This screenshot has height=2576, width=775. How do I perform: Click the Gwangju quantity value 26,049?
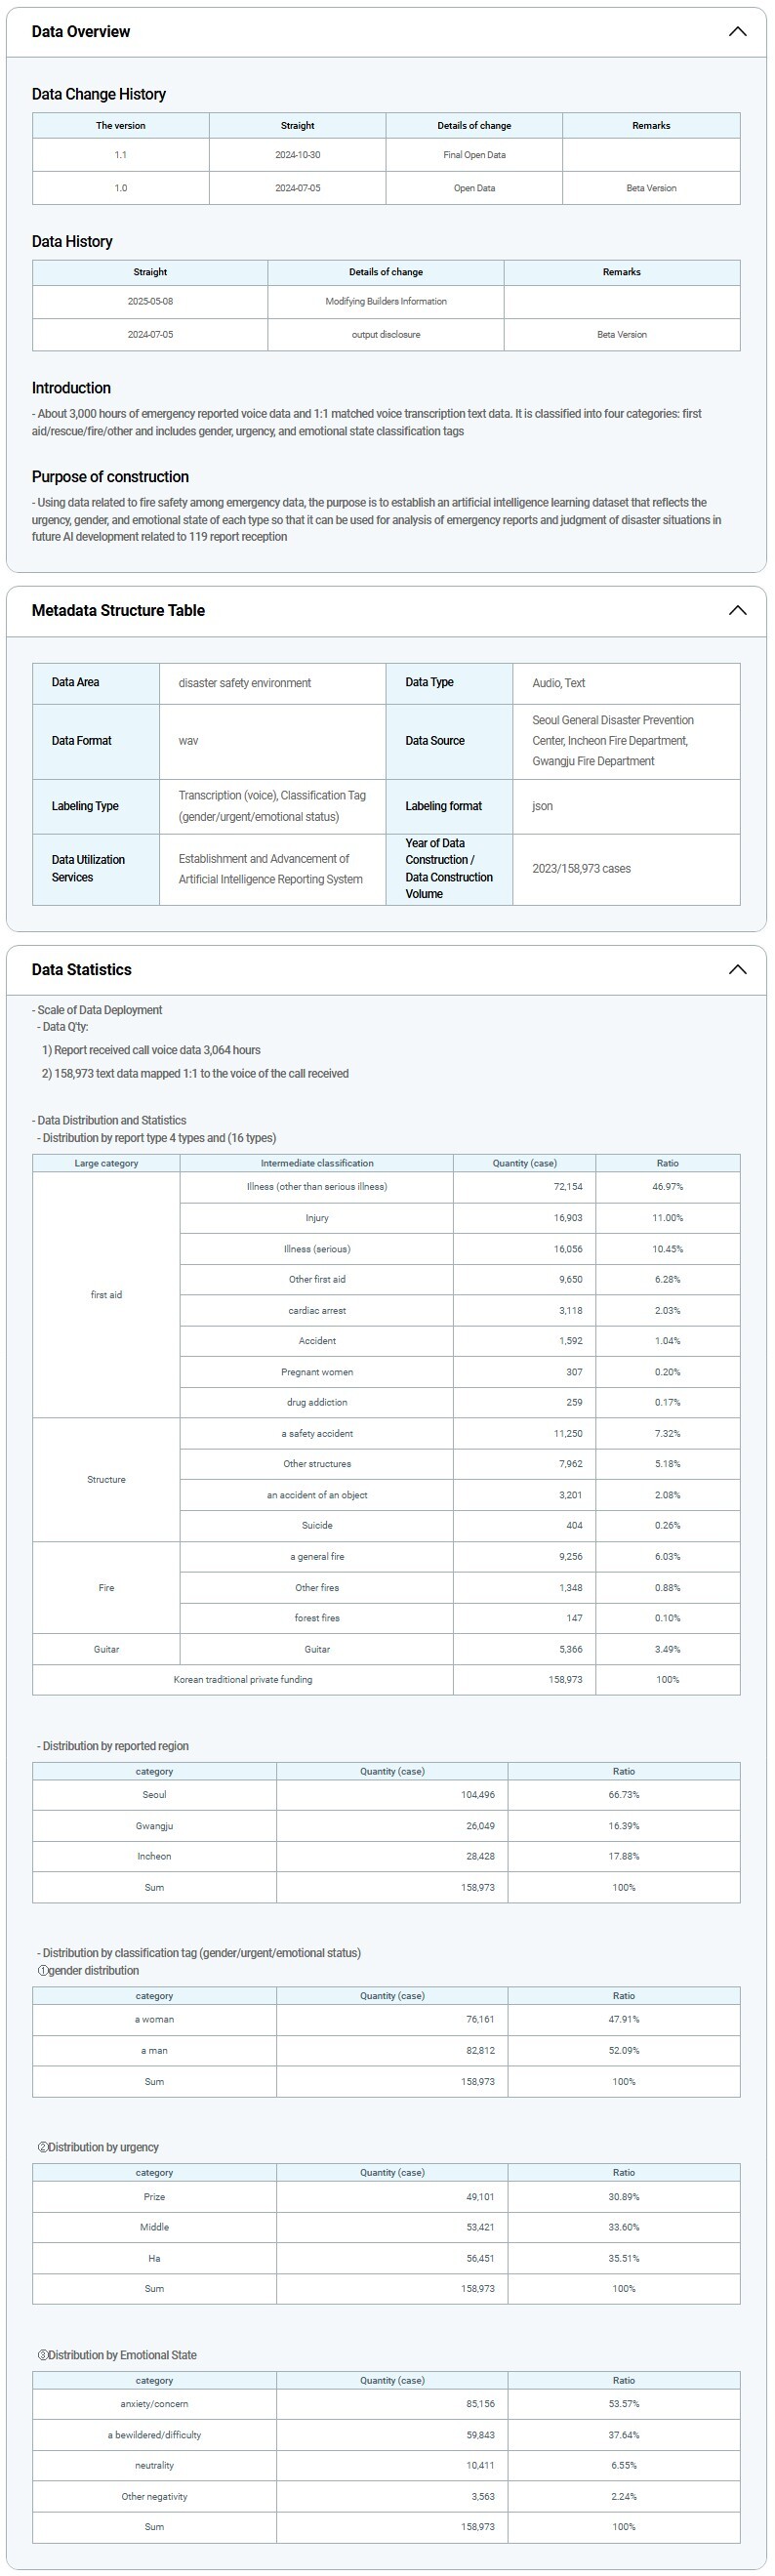[480, 1826]
